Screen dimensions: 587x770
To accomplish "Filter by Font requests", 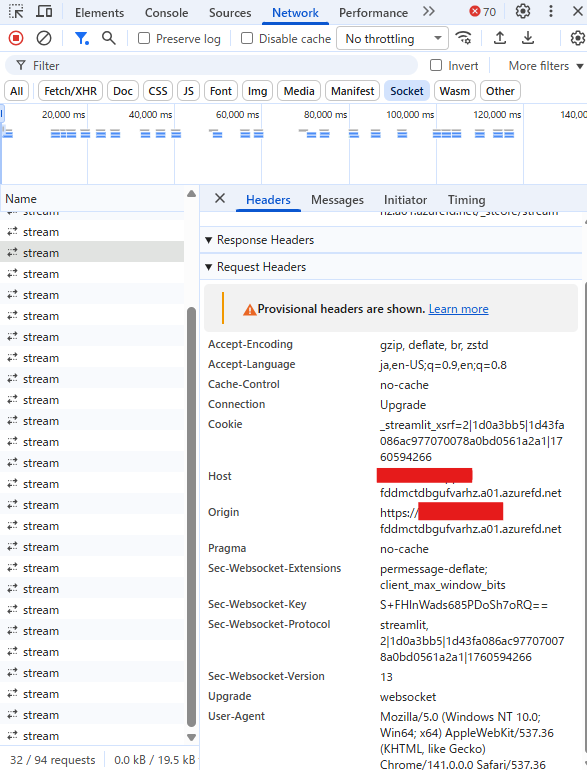I will pyautogui.click(x=221, y=91).
